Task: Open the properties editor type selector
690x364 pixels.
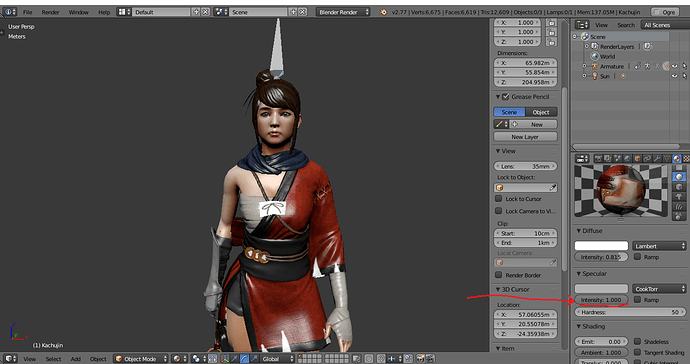Action: pos(582,159)
